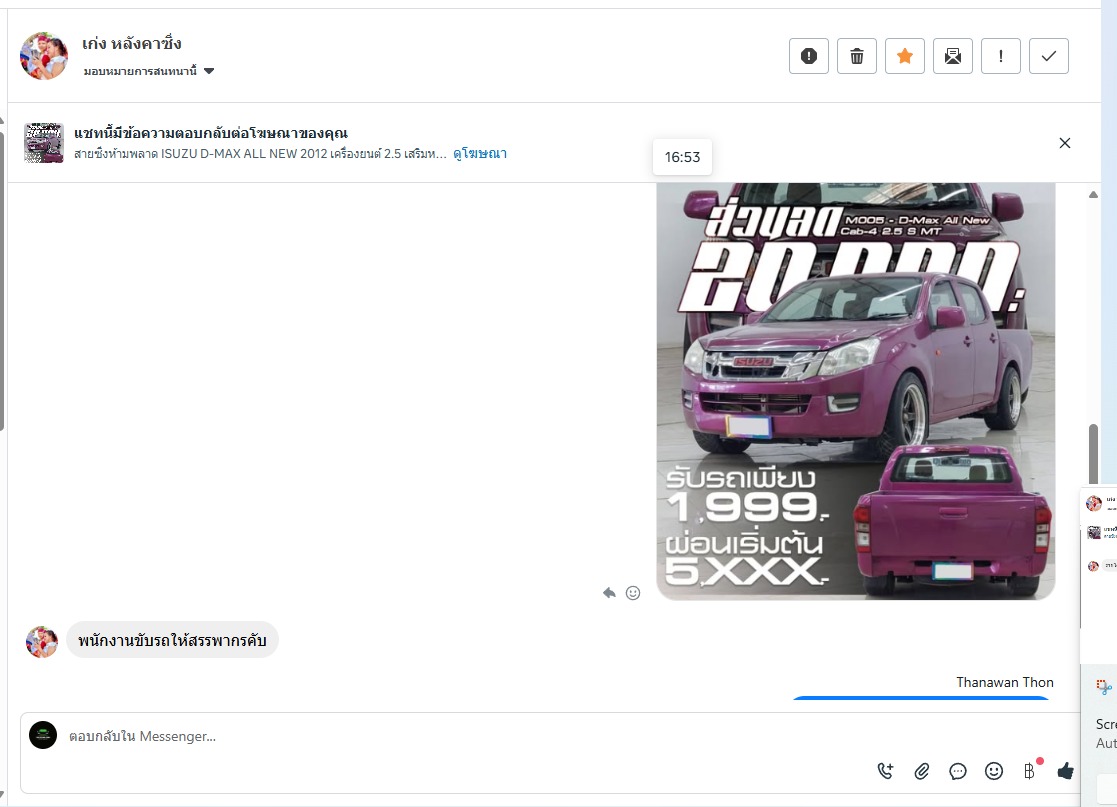Delete conversation with trash icon
This screenshot has height=807, width=1117.
click(x=857, y=56)
